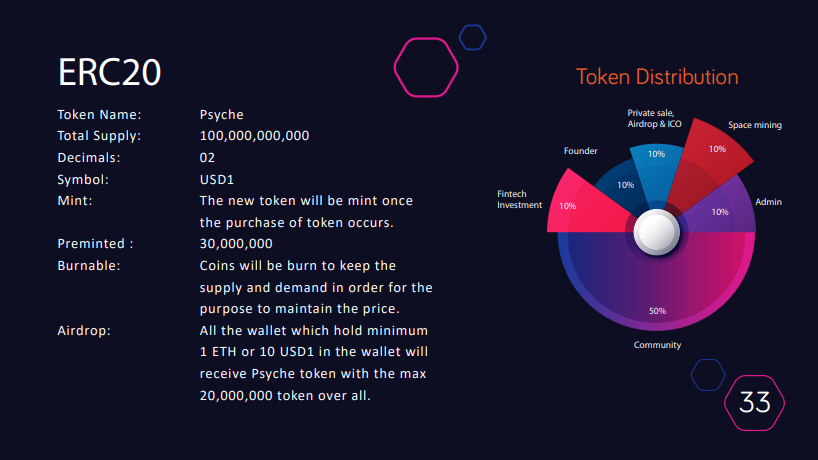Image resolution: width=818 pixels, height=460 pixels.
Task: Click the white sphere at chart center
Action: [656, 232]
